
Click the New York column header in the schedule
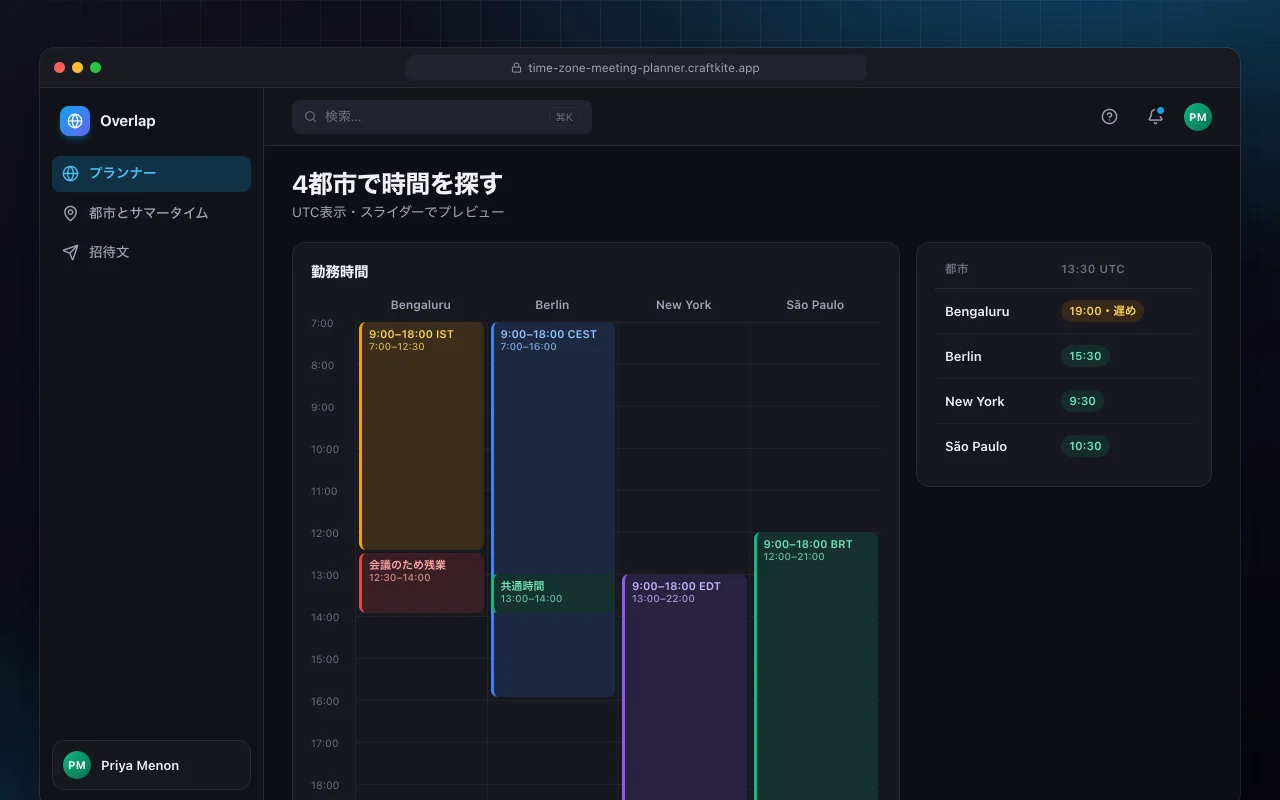coord(684,305)
